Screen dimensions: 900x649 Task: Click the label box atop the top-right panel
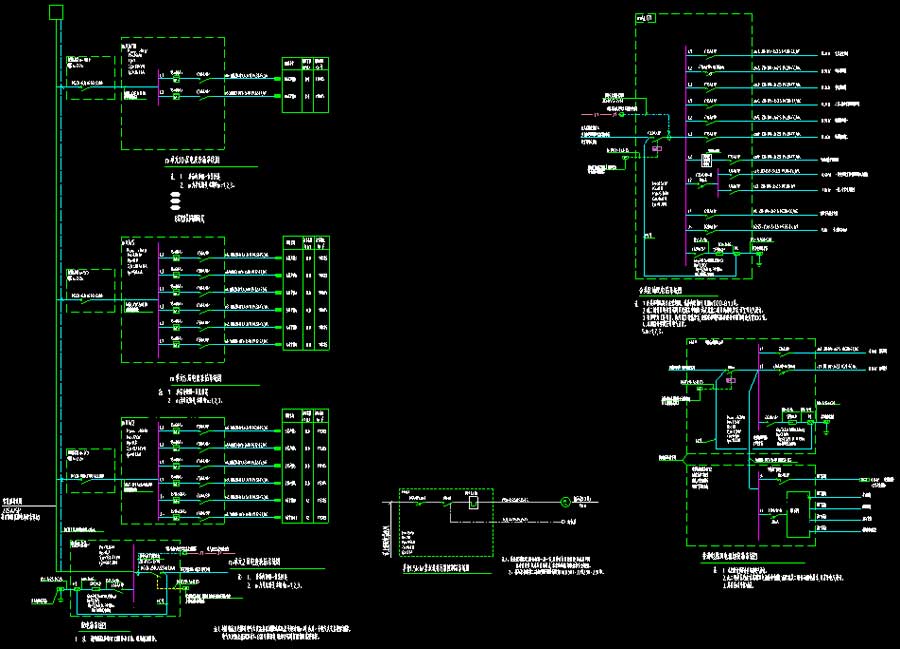(645, 19)
